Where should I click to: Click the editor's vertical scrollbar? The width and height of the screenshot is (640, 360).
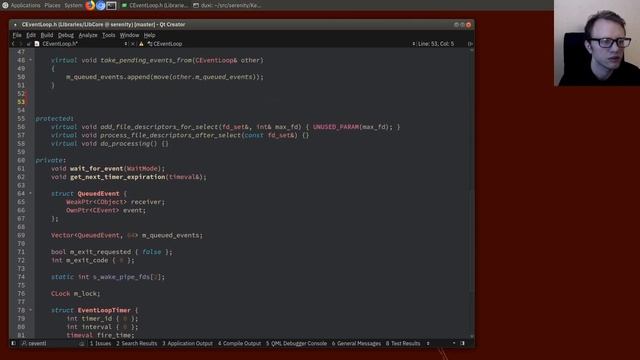pyautogui.click(x=471, y=192)
